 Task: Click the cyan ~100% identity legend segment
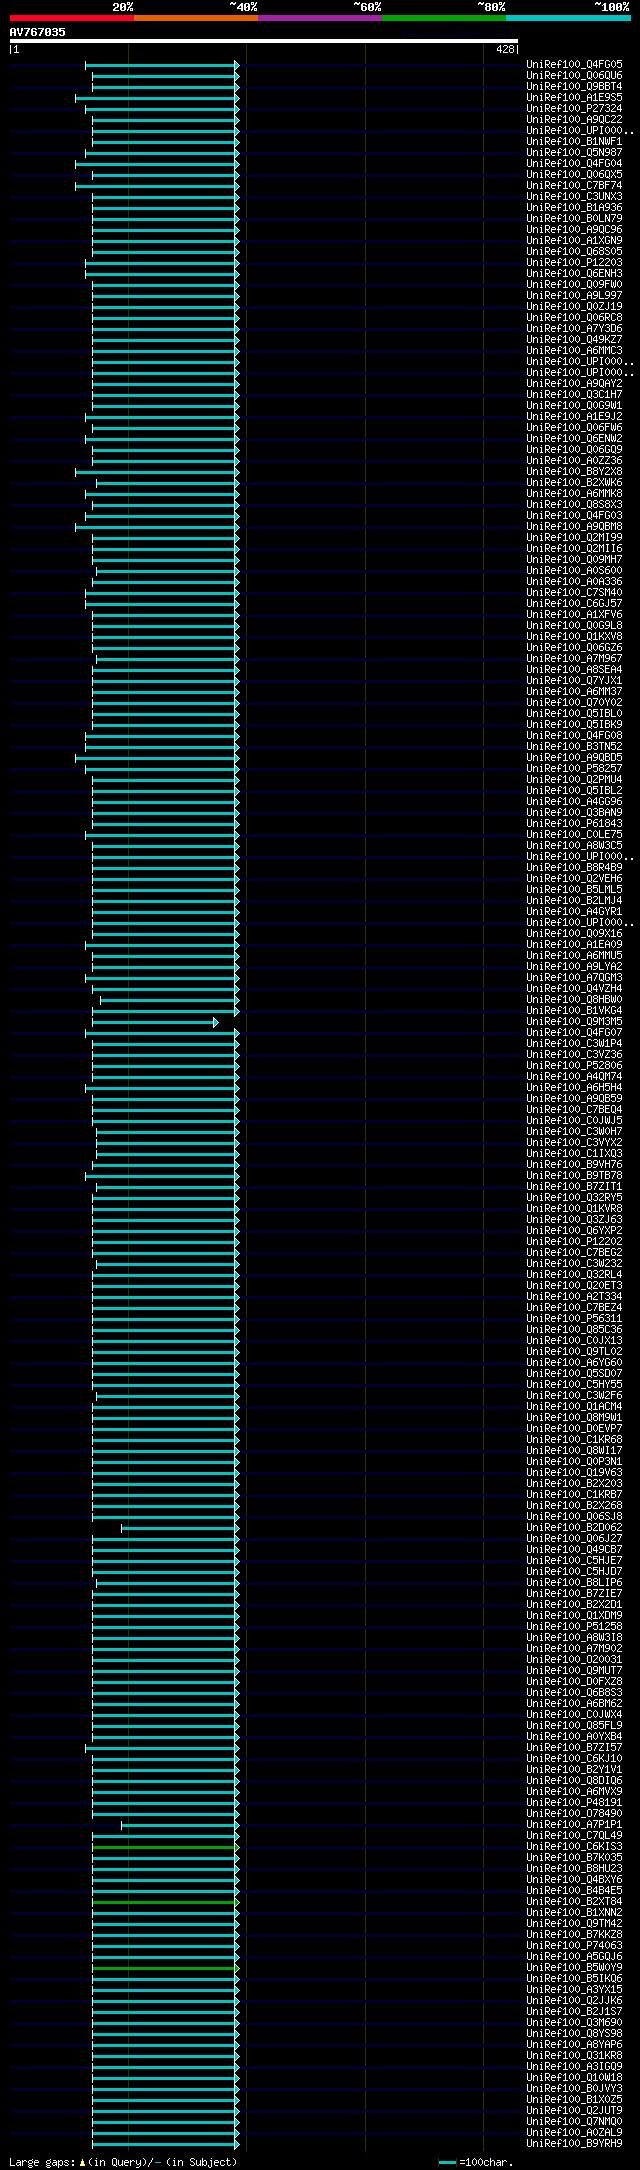pyautogui.click(x=568, y=18)
